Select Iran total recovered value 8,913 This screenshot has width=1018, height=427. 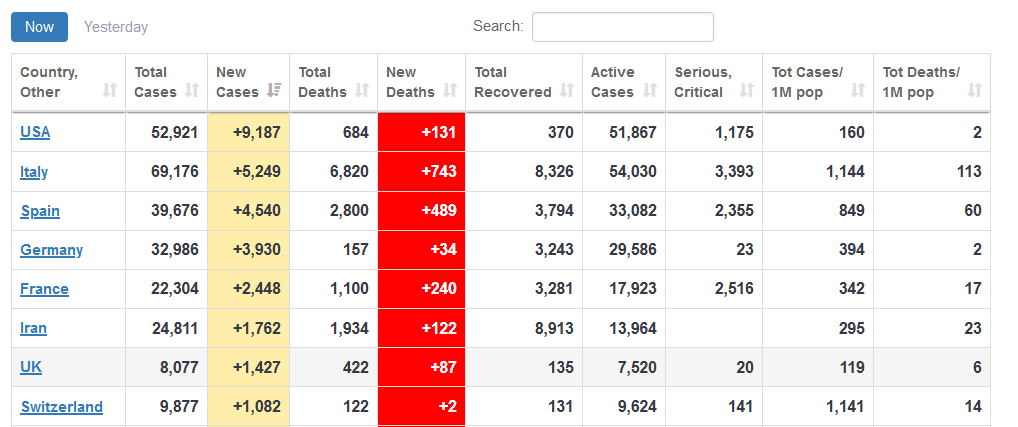pos(554,328)
